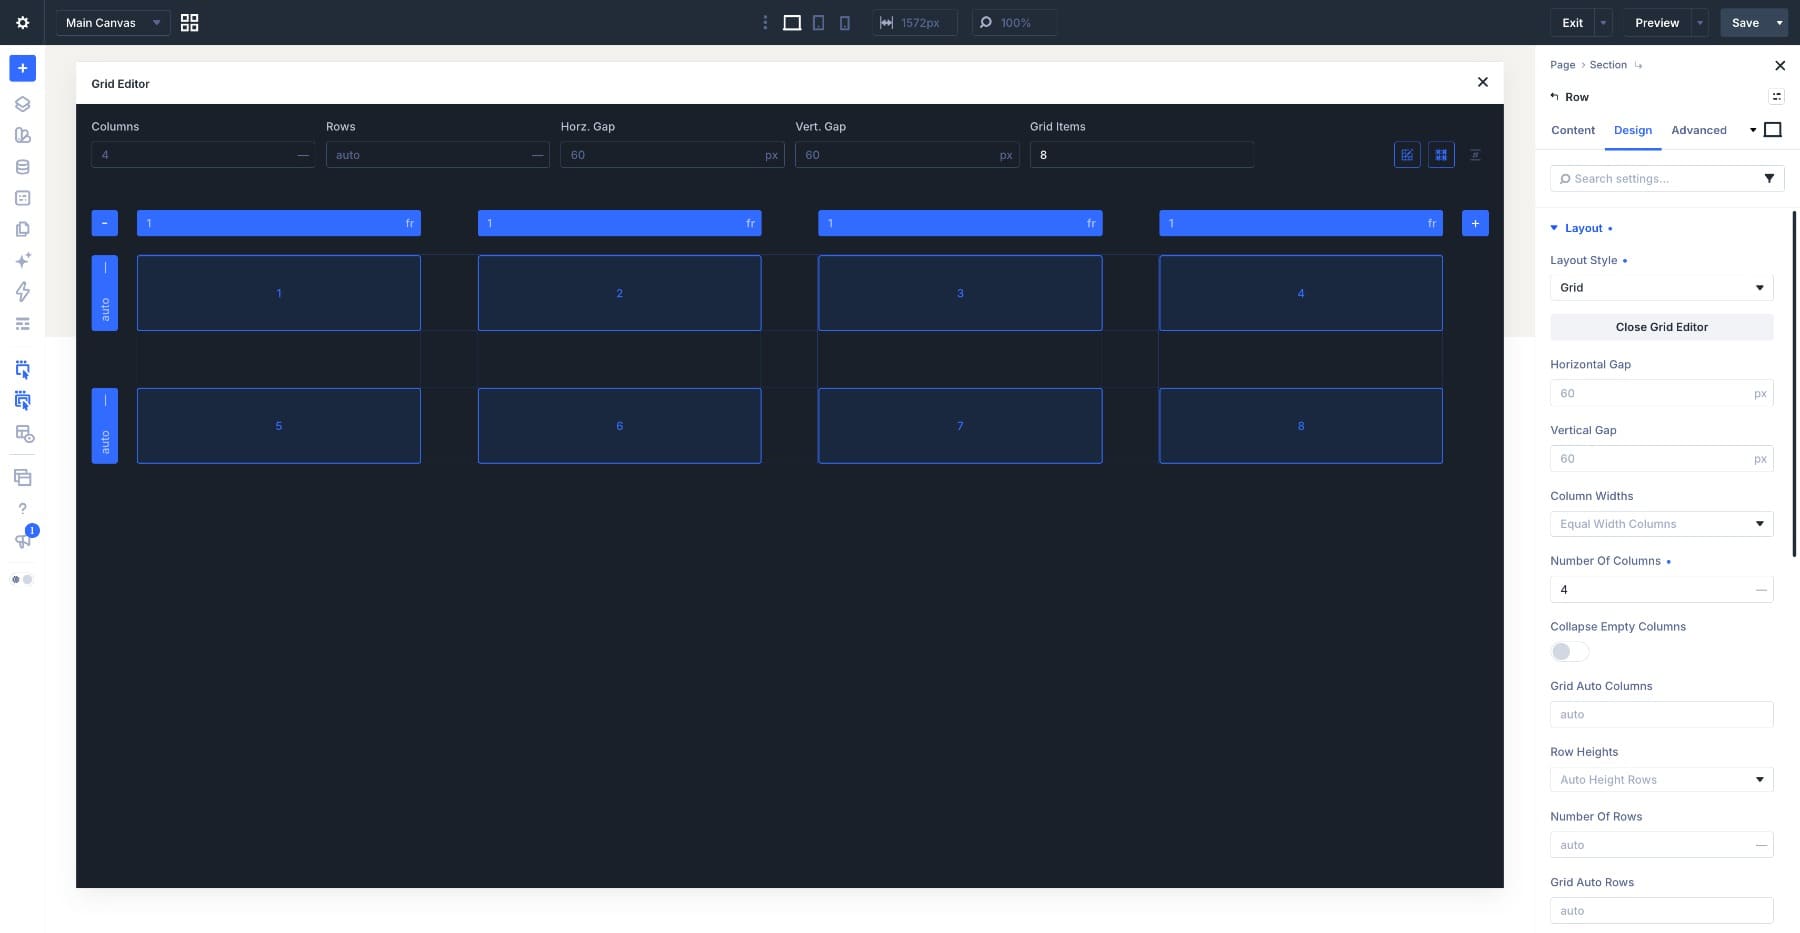Toggle hover click mode icon
This screenshot has width=1800, height=933.
(22, 369)
